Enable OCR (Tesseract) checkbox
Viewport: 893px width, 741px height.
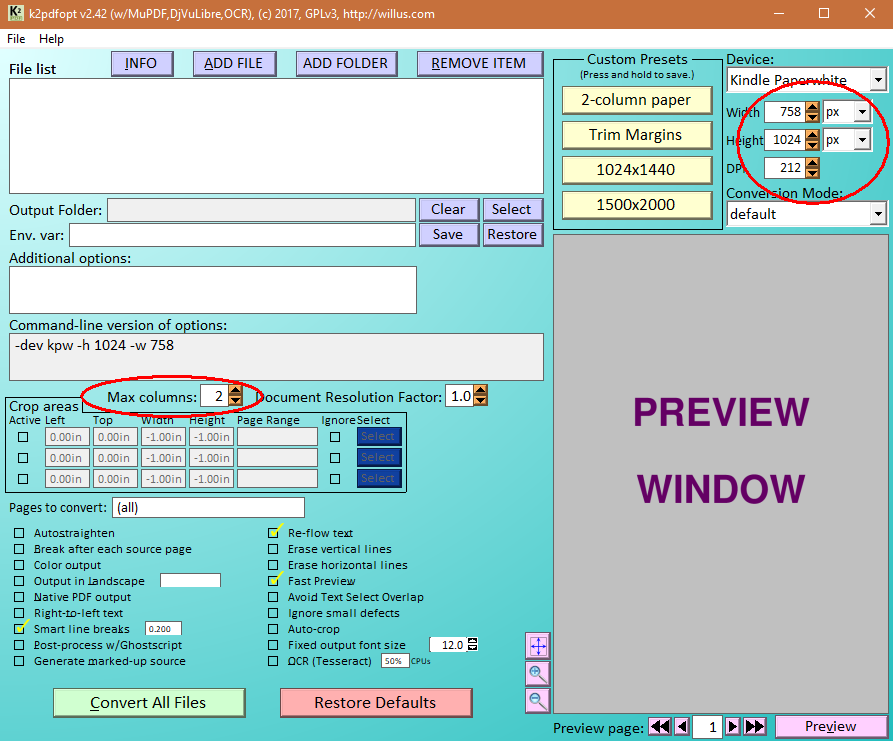pyautogui.click(x=273, y=661)
